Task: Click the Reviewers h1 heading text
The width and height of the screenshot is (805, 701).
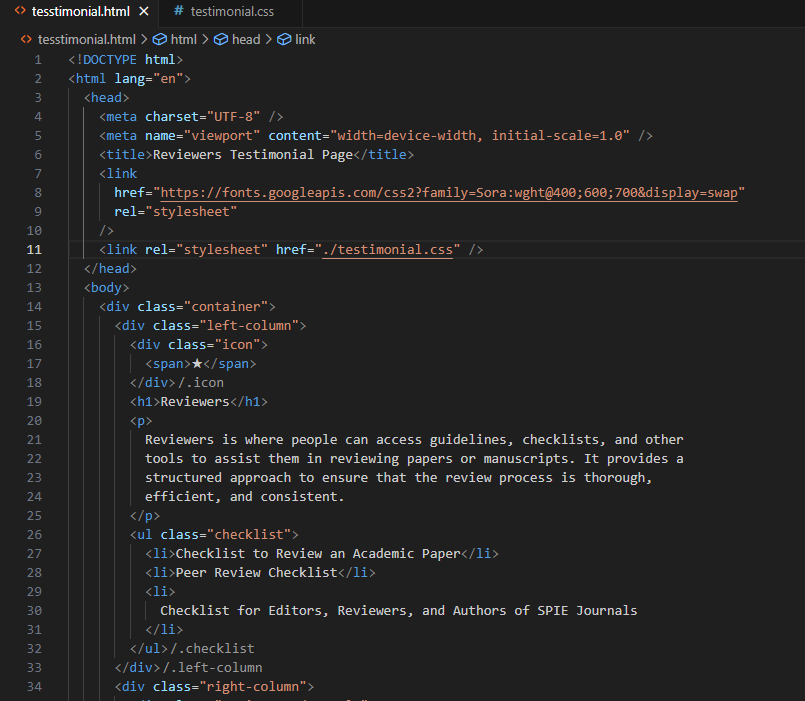Action: [x=195, y=402]
